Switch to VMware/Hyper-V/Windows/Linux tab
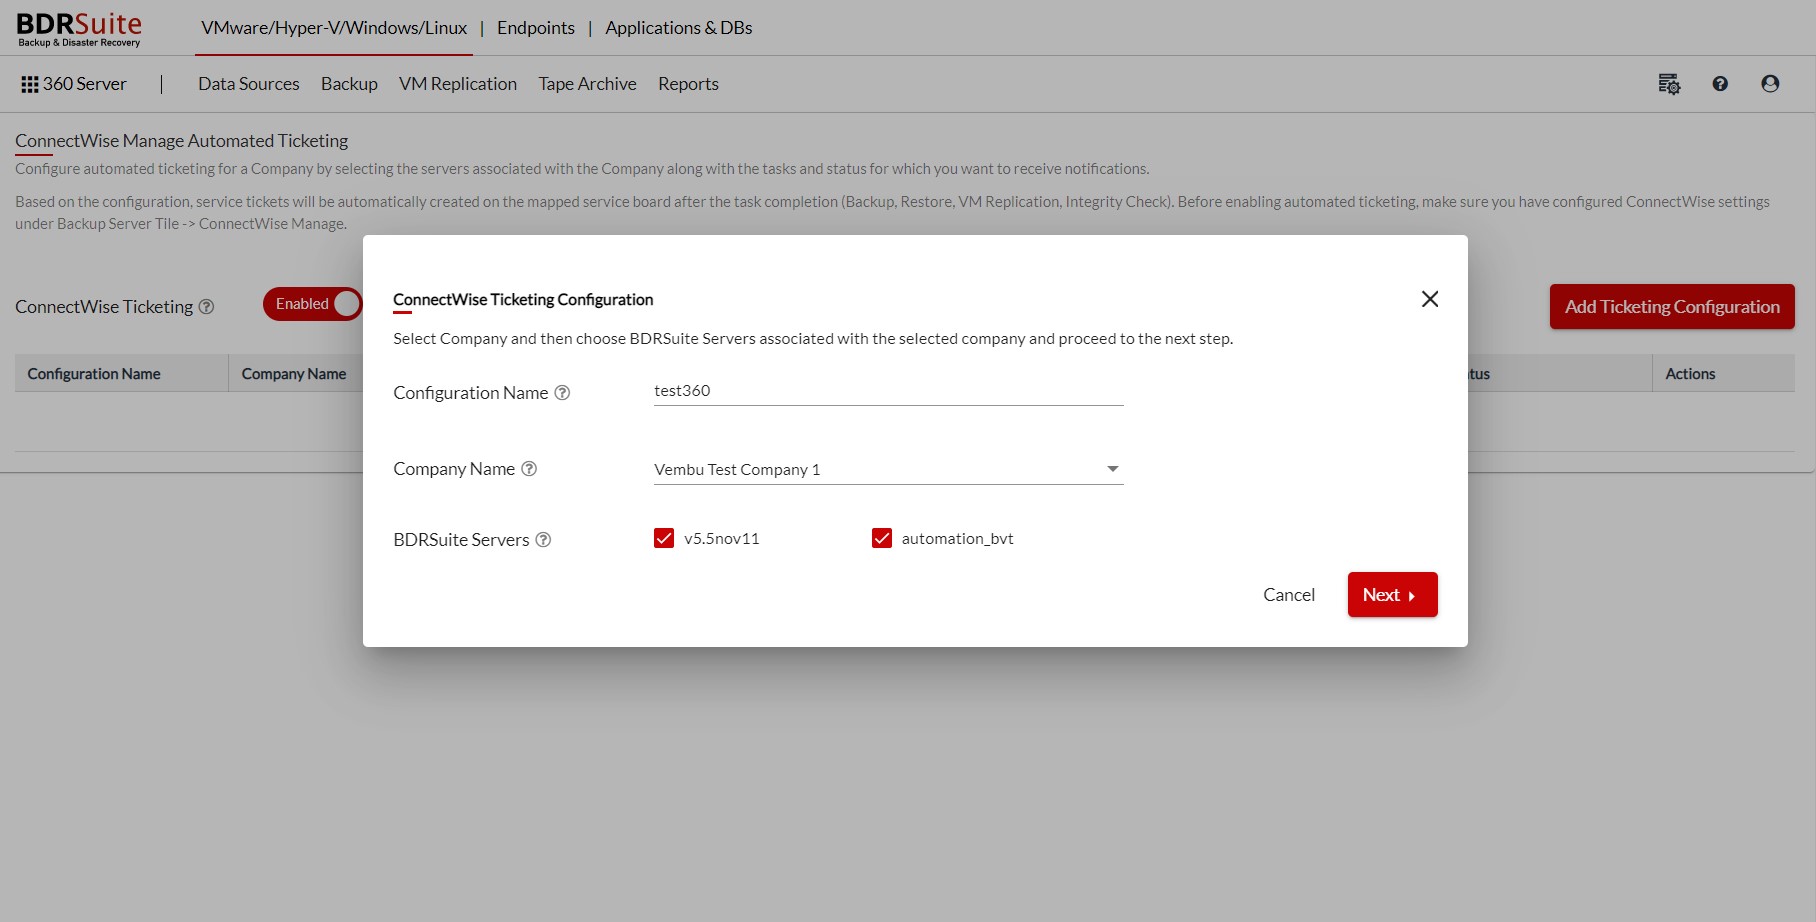Screen dimensions: 1816x922 [x=334, y=28]
